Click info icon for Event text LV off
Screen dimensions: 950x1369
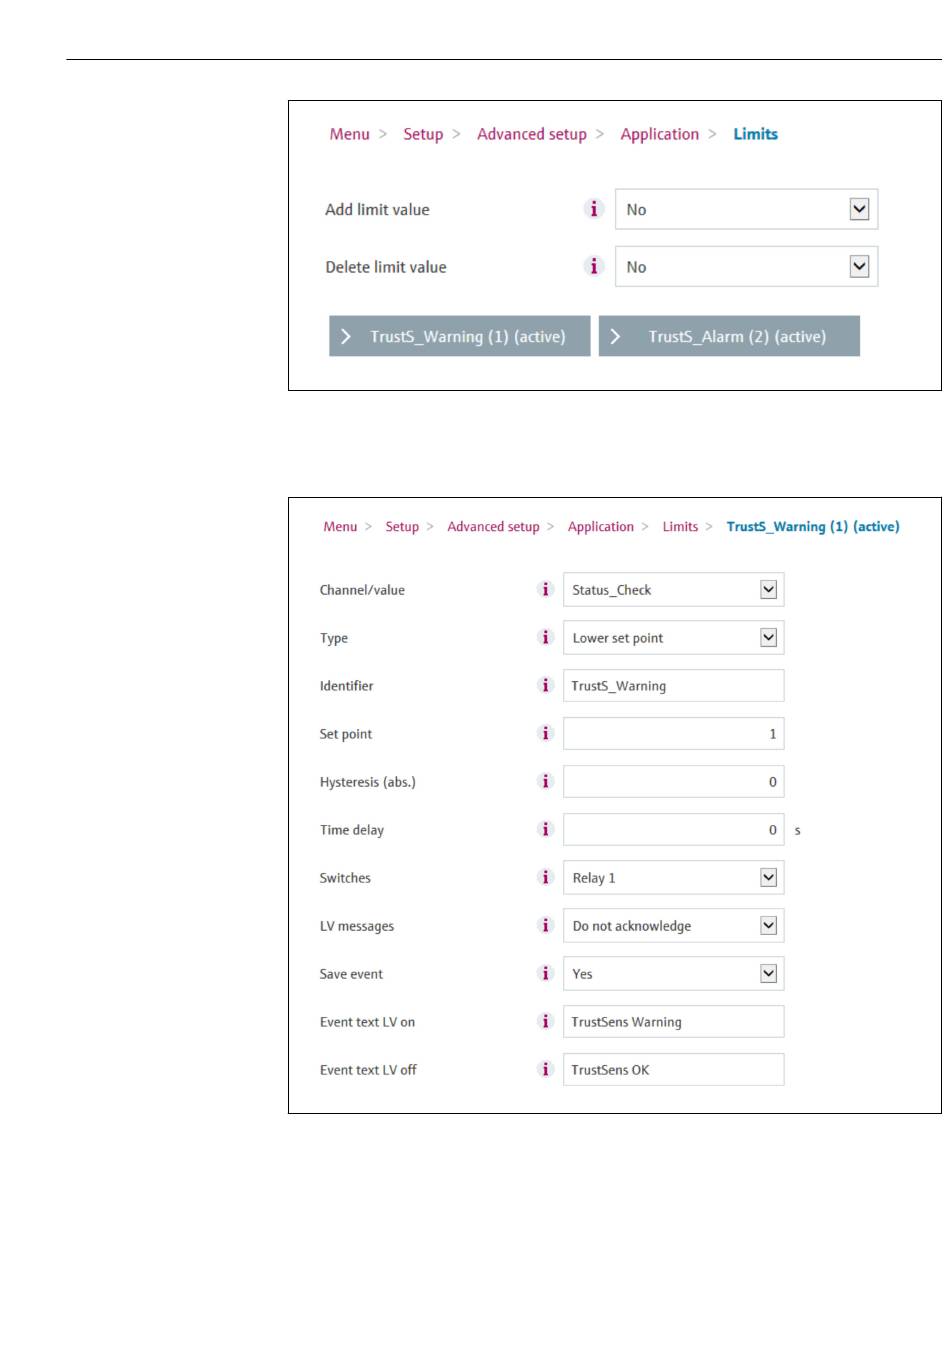pyautogui.click(x=545, y=1069)
